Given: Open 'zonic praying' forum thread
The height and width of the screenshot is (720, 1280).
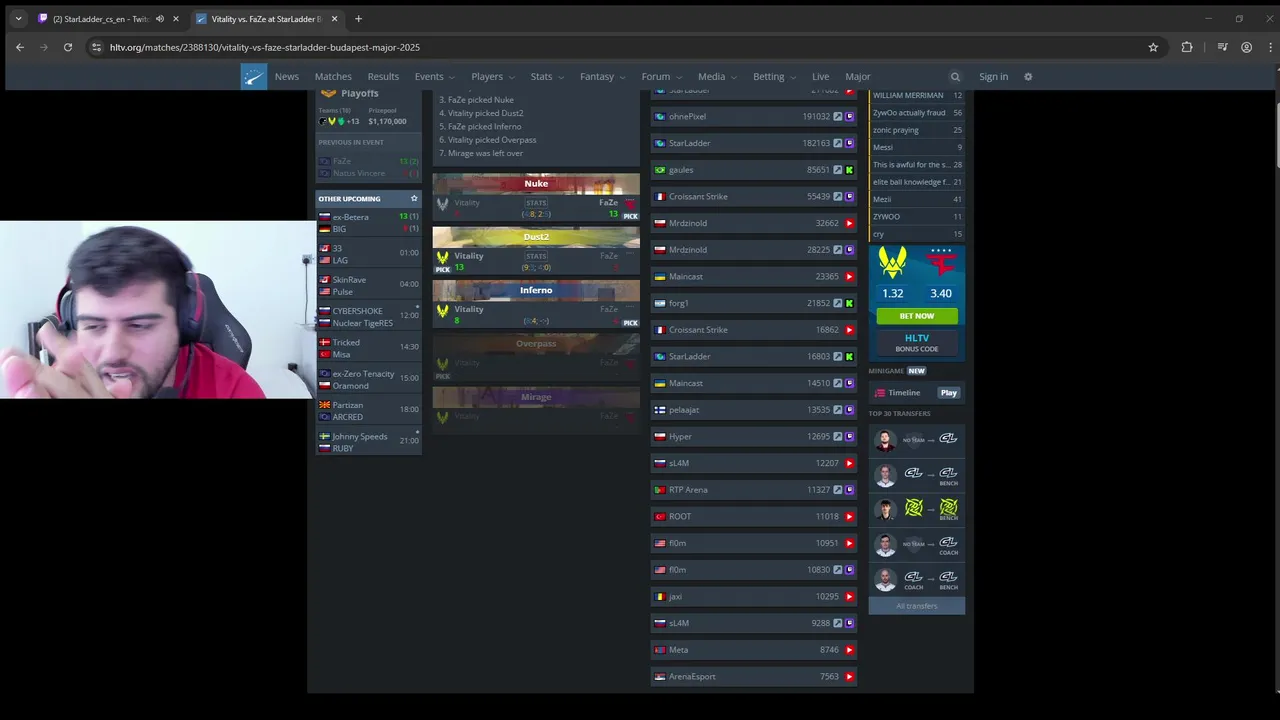Looking at the screenshot, I should coord(917,130).
